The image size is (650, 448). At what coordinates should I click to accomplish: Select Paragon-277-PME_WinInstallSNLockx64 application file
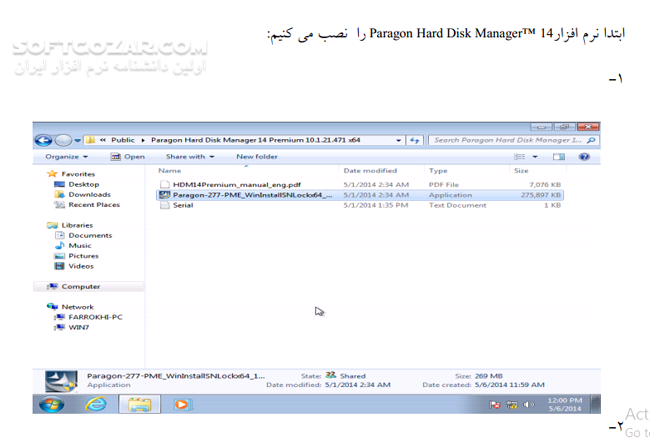(x=252, y=195)
